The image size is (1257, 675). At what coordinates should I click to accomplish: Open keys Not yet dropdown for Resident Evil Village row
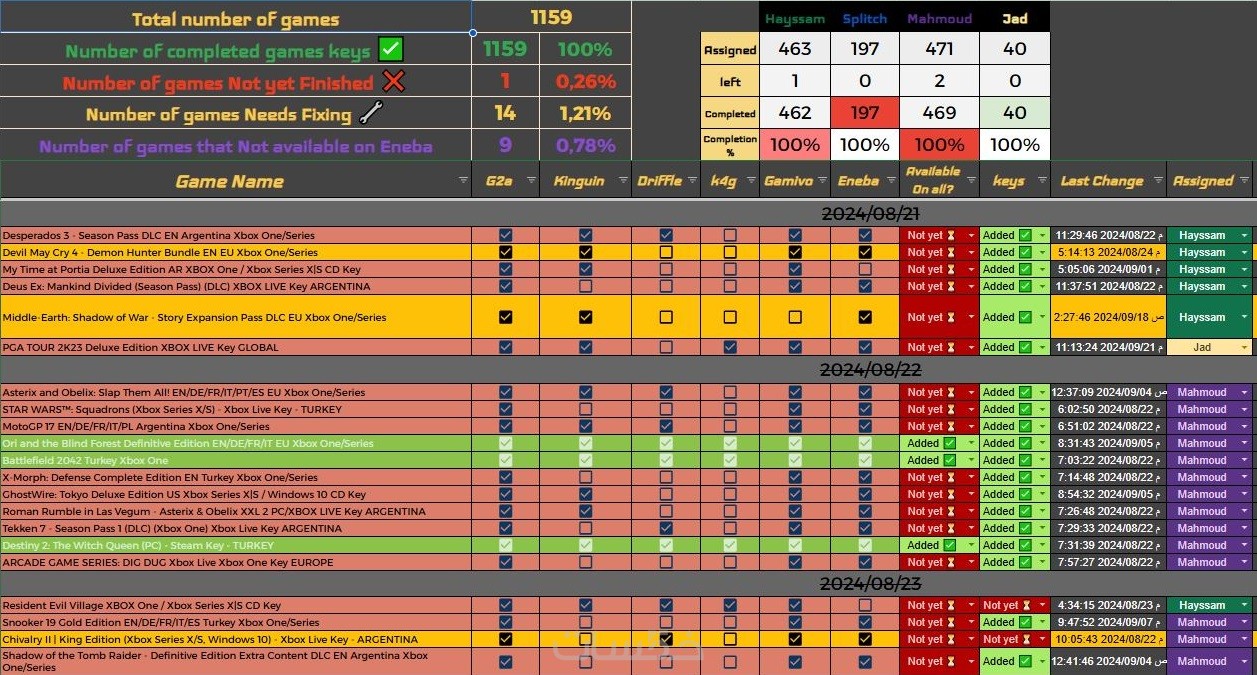click(x=1042, y=605)
